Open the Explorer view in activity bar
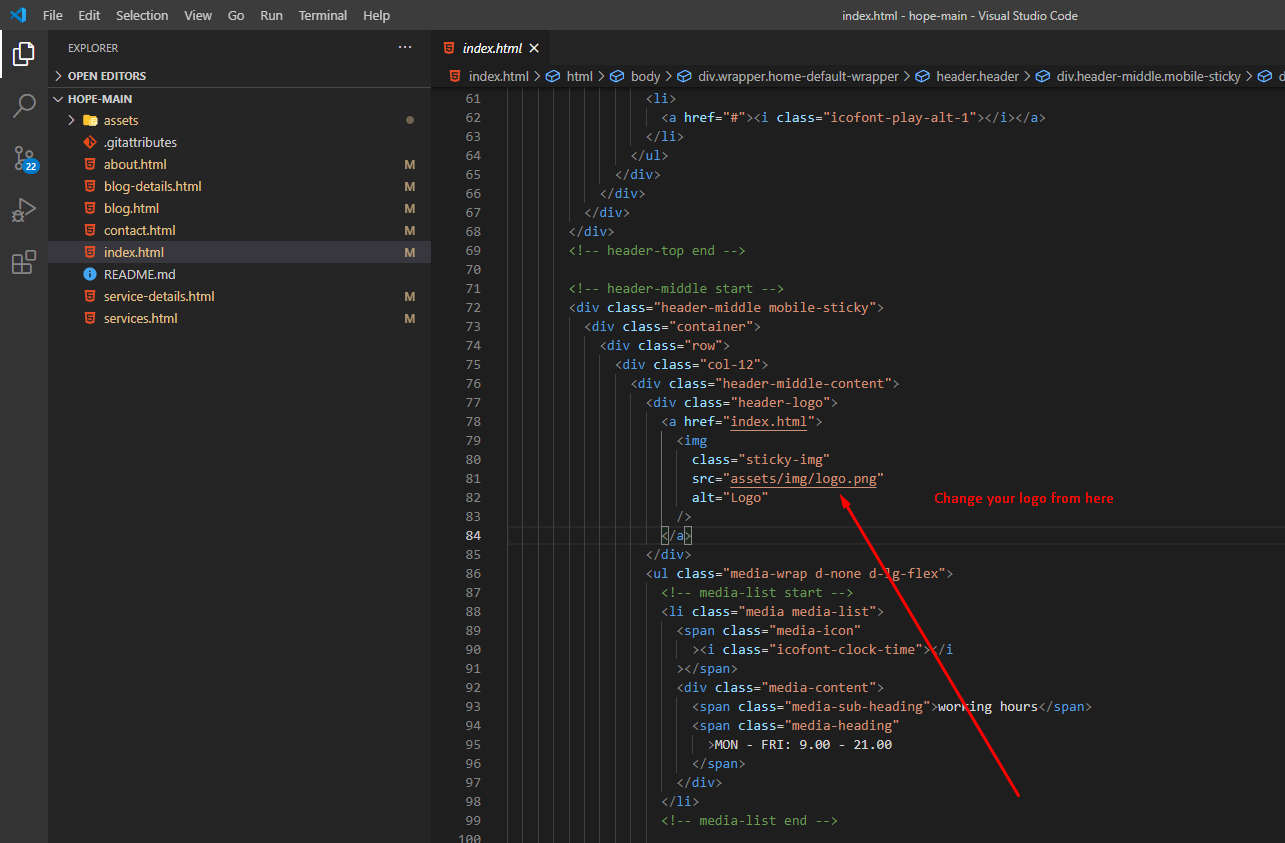The height and width of the screenshot is (843, 1285). tap(24, 54)
